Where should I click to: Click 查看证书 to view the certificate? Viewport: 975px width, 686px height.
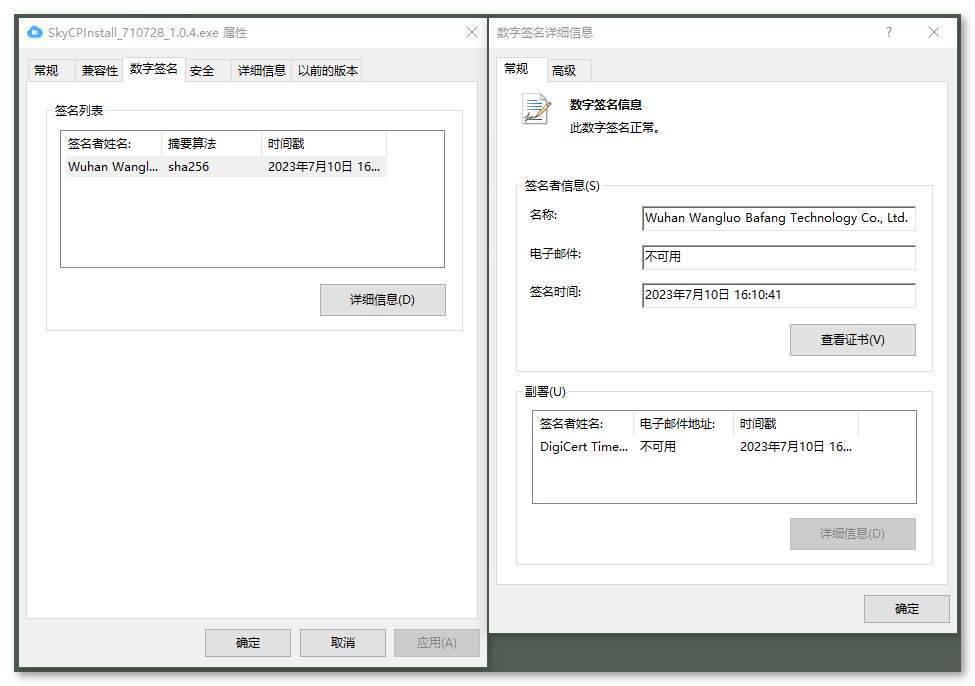click(x=852, y=340)
